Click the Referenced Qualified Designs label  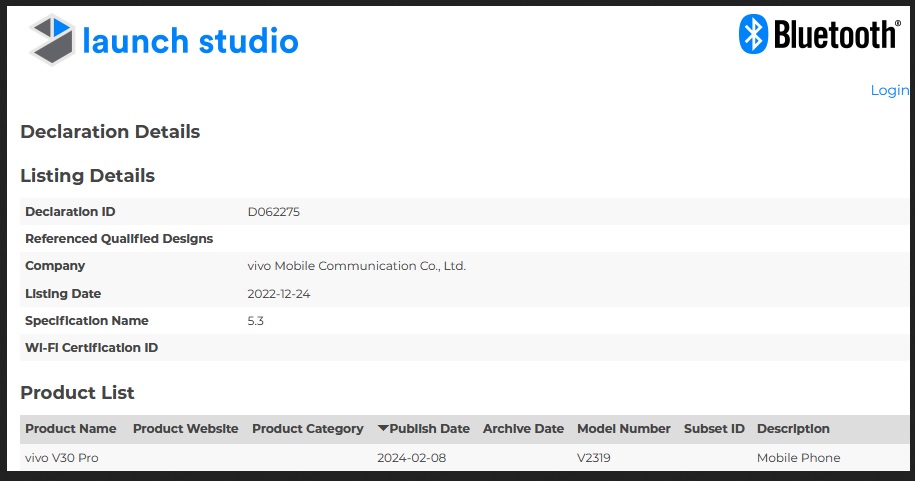point(119,239)
